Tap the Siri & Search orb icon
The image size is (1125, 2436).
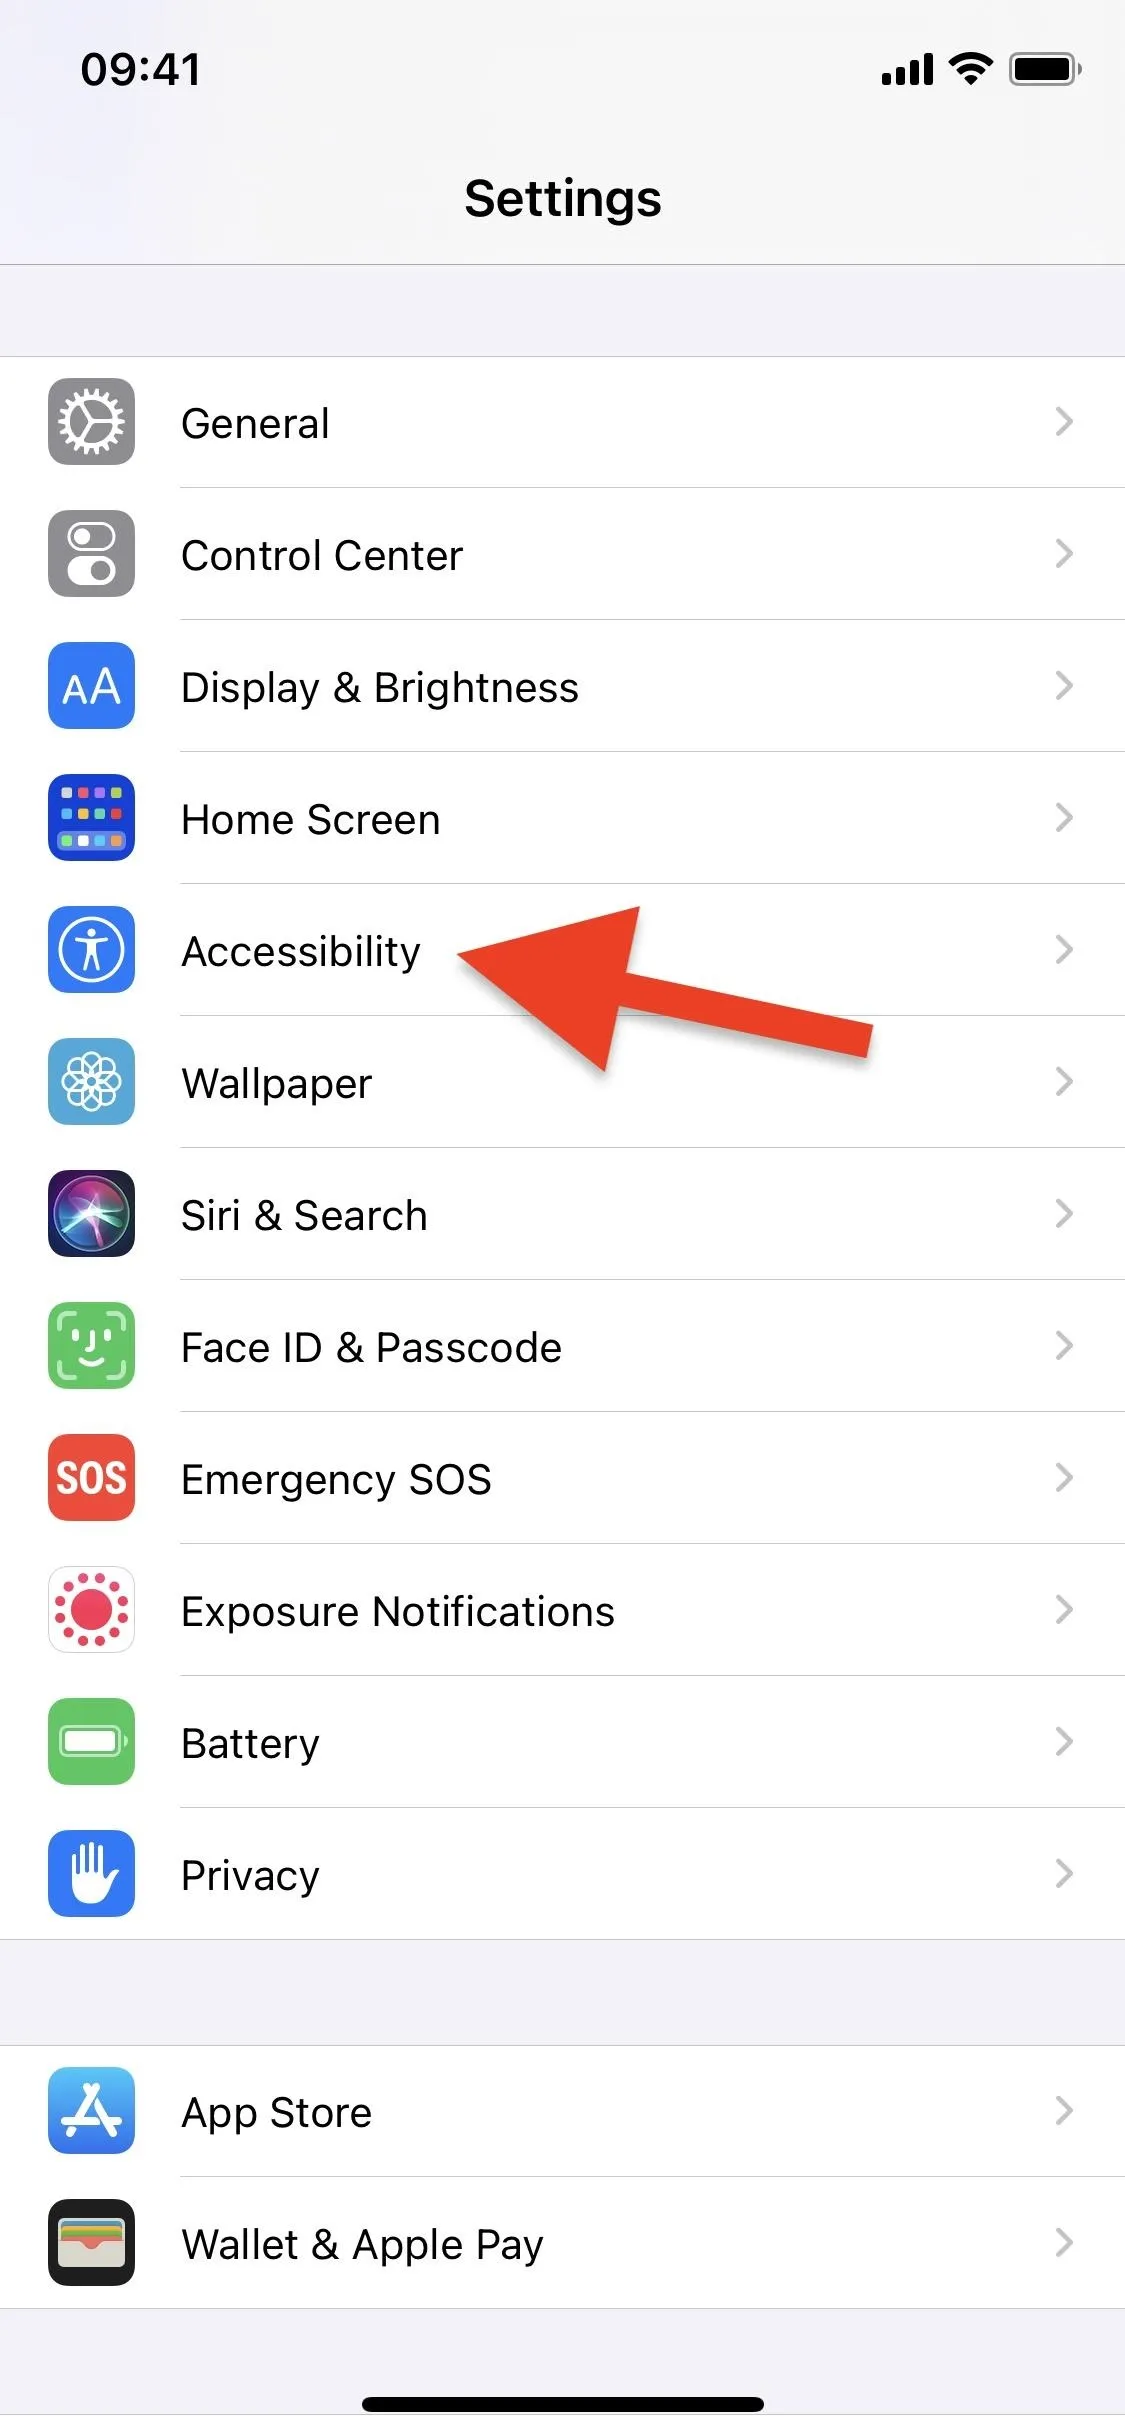coord(91,1214)
